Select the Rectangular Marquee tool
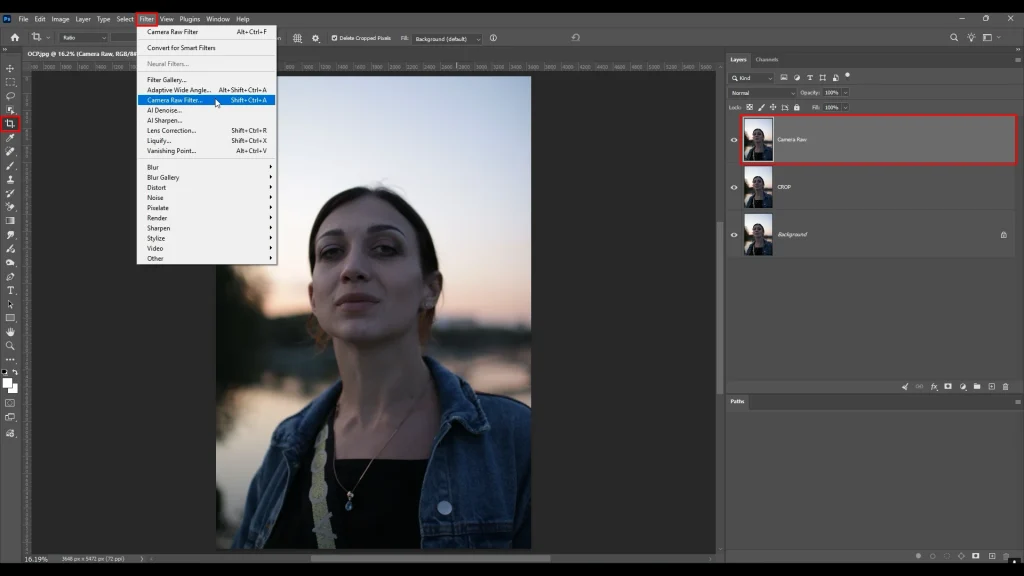The image size is (1024, 576). 10,82
